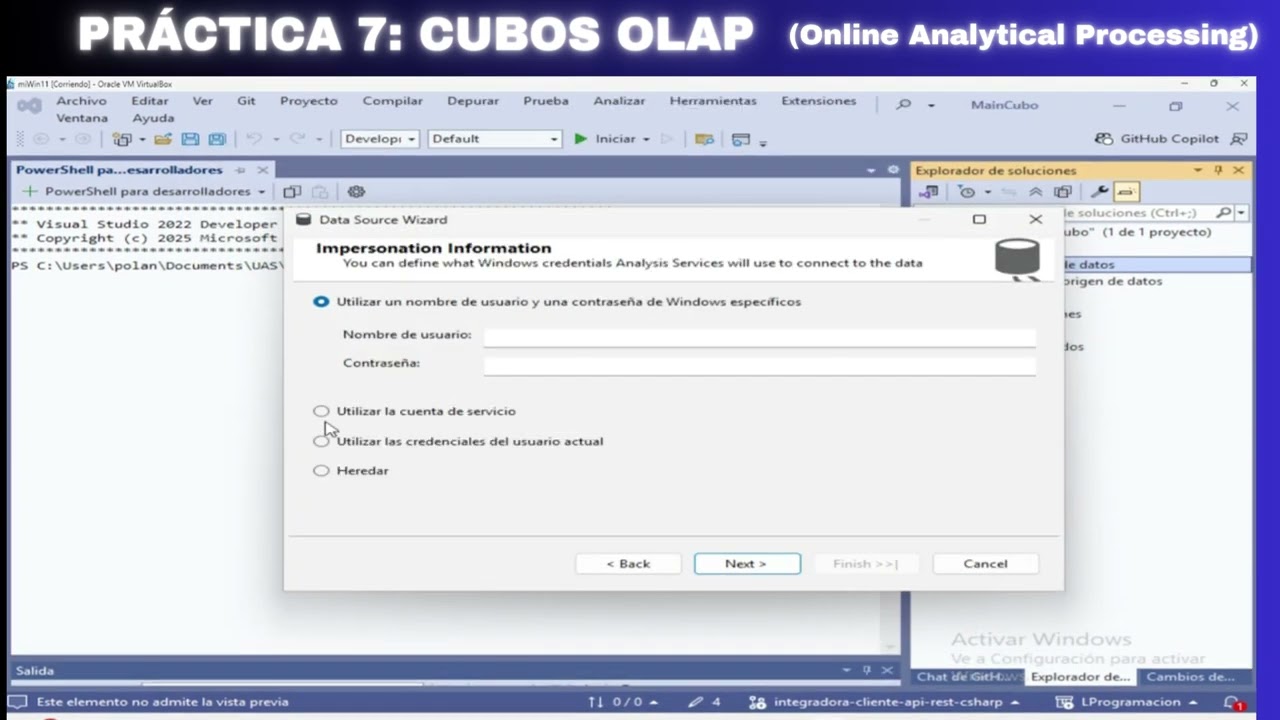Open the new project icon dropdown arrow

pyautogui.click(x=142, y=140)
